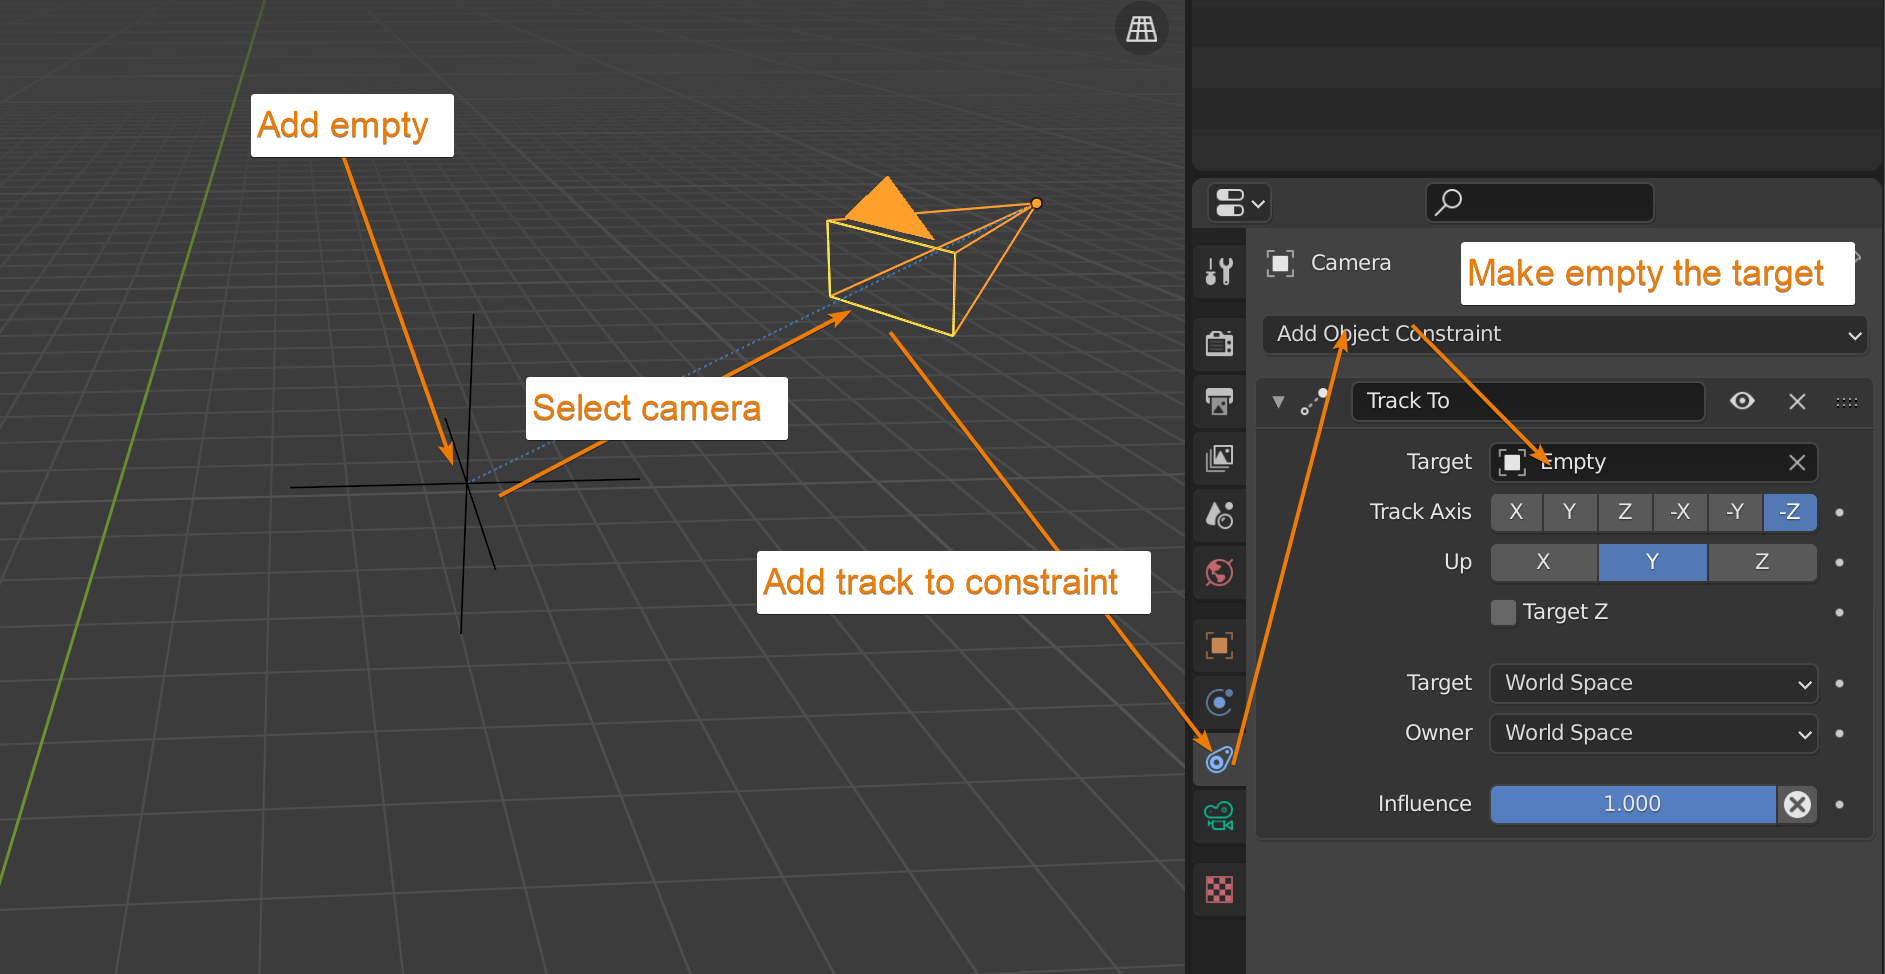Open the Scene Properties tab

tap(1219, 514)
